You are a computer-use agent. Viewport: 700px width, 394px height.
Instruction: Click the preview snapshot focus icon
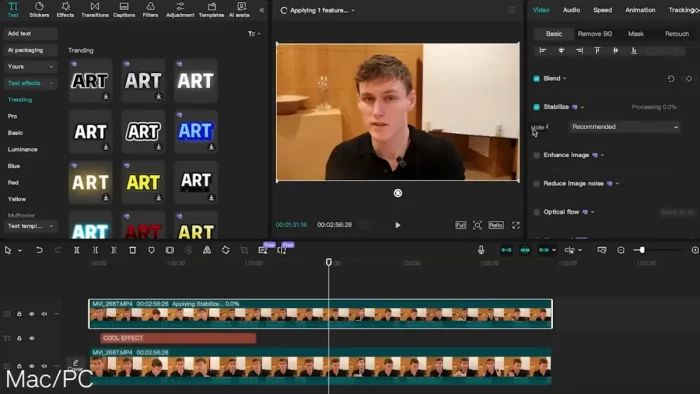click(477, 225)
